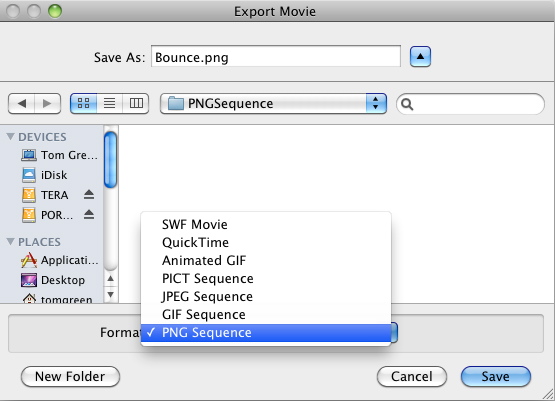Viewport: 555px width, 401px height.
Task: Switch to icon view mode
Action: coord(84,103)
